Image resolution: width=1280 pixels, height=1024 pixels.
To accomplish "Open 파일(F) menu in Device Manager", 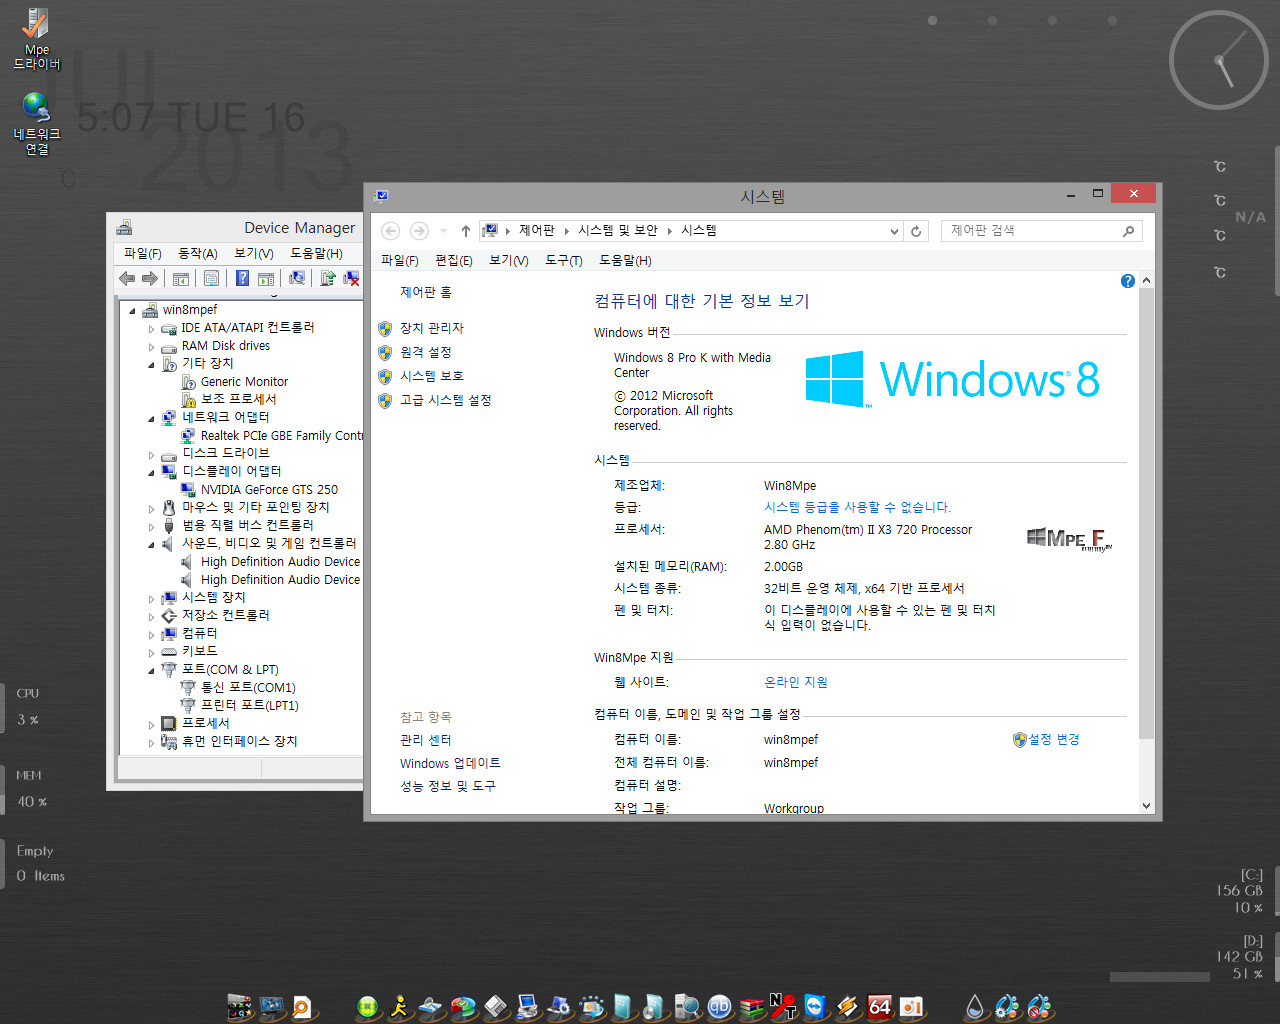I will [143, 254].
